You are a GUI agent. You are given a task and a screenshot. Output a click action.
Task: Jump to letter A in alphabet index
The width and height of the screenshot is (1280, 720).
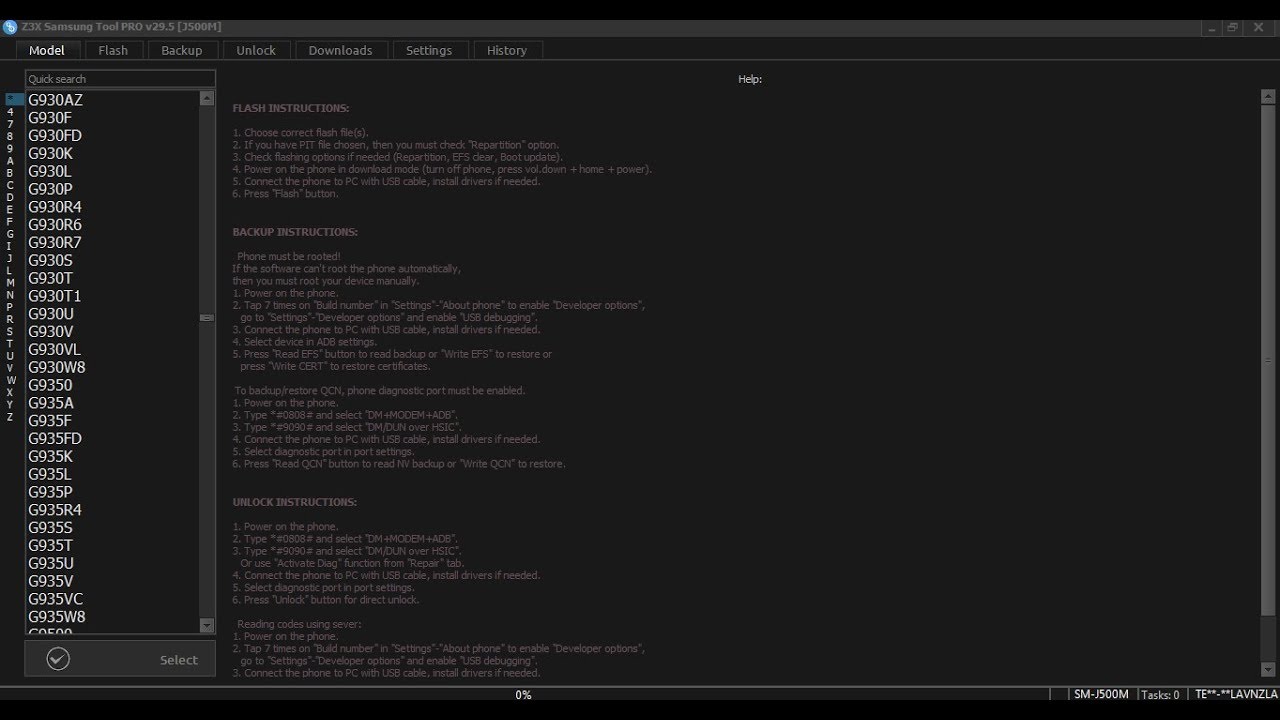tap(10, 160)
